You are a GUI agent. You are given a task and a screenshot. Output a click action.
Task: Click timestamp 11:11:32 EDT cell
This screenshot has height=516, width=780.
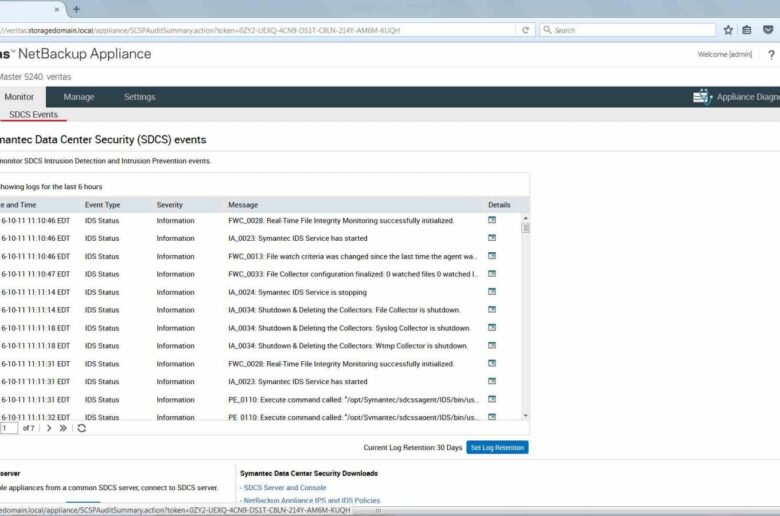[35, 417]
